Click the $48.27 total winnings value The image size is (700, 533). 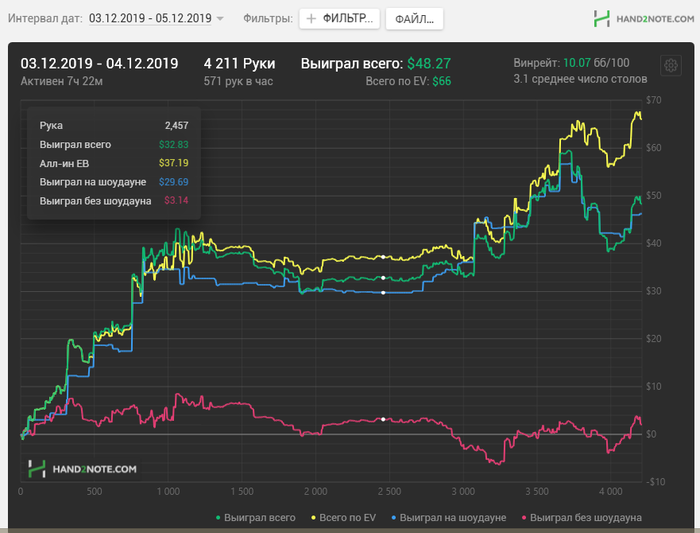click(x=429, y=64)
